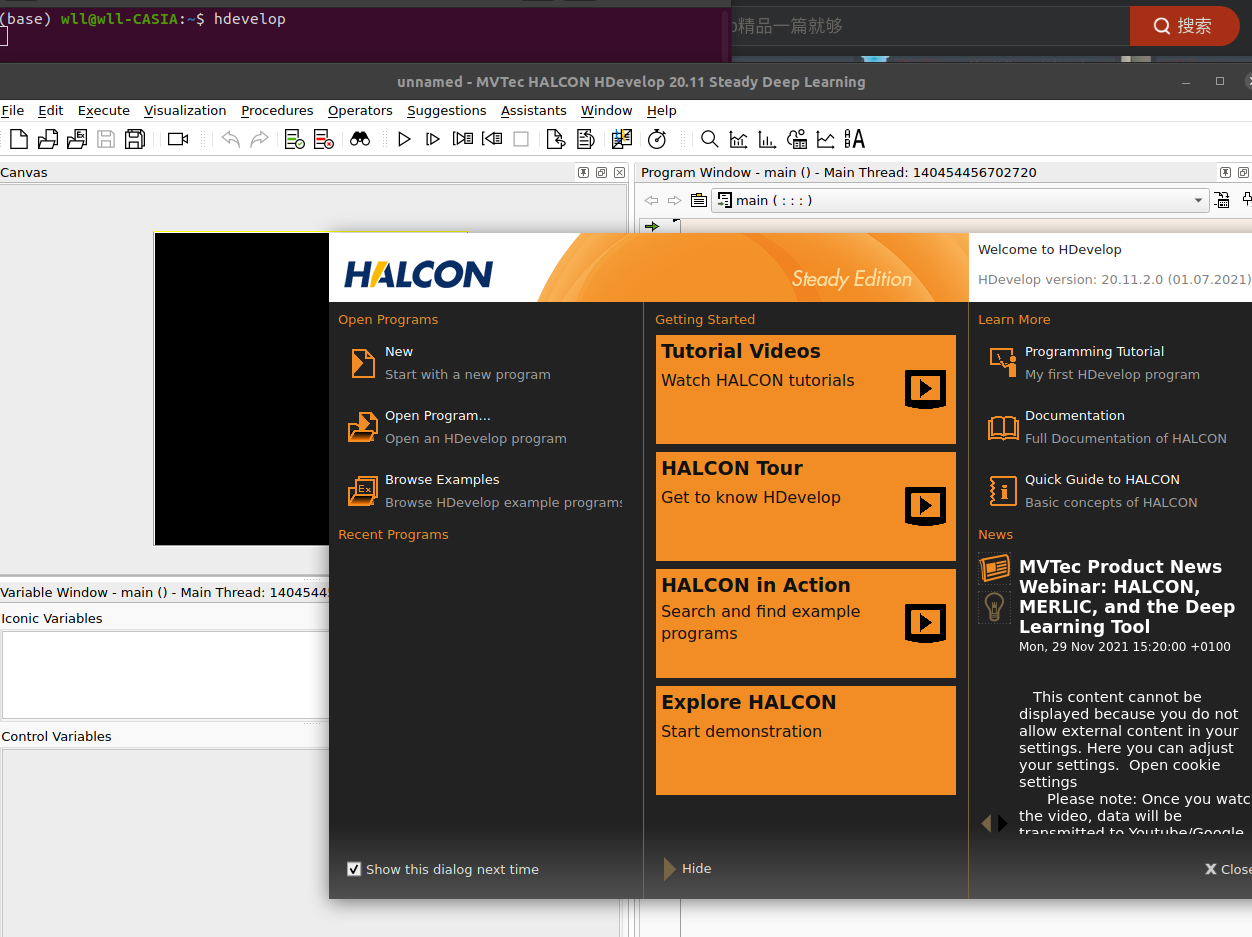The height and width of the screenshot is (937, 1252).
Task: Expand Hide with its arrow in Getting Started
Action: click(x=670, y=868)
